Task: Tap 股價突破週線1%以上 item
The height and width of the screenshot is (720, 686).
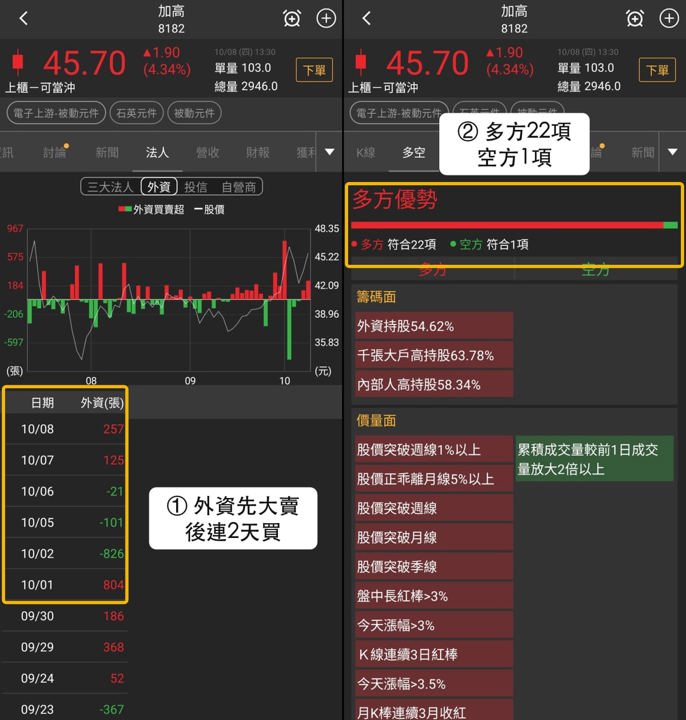Action: (433, 450)
